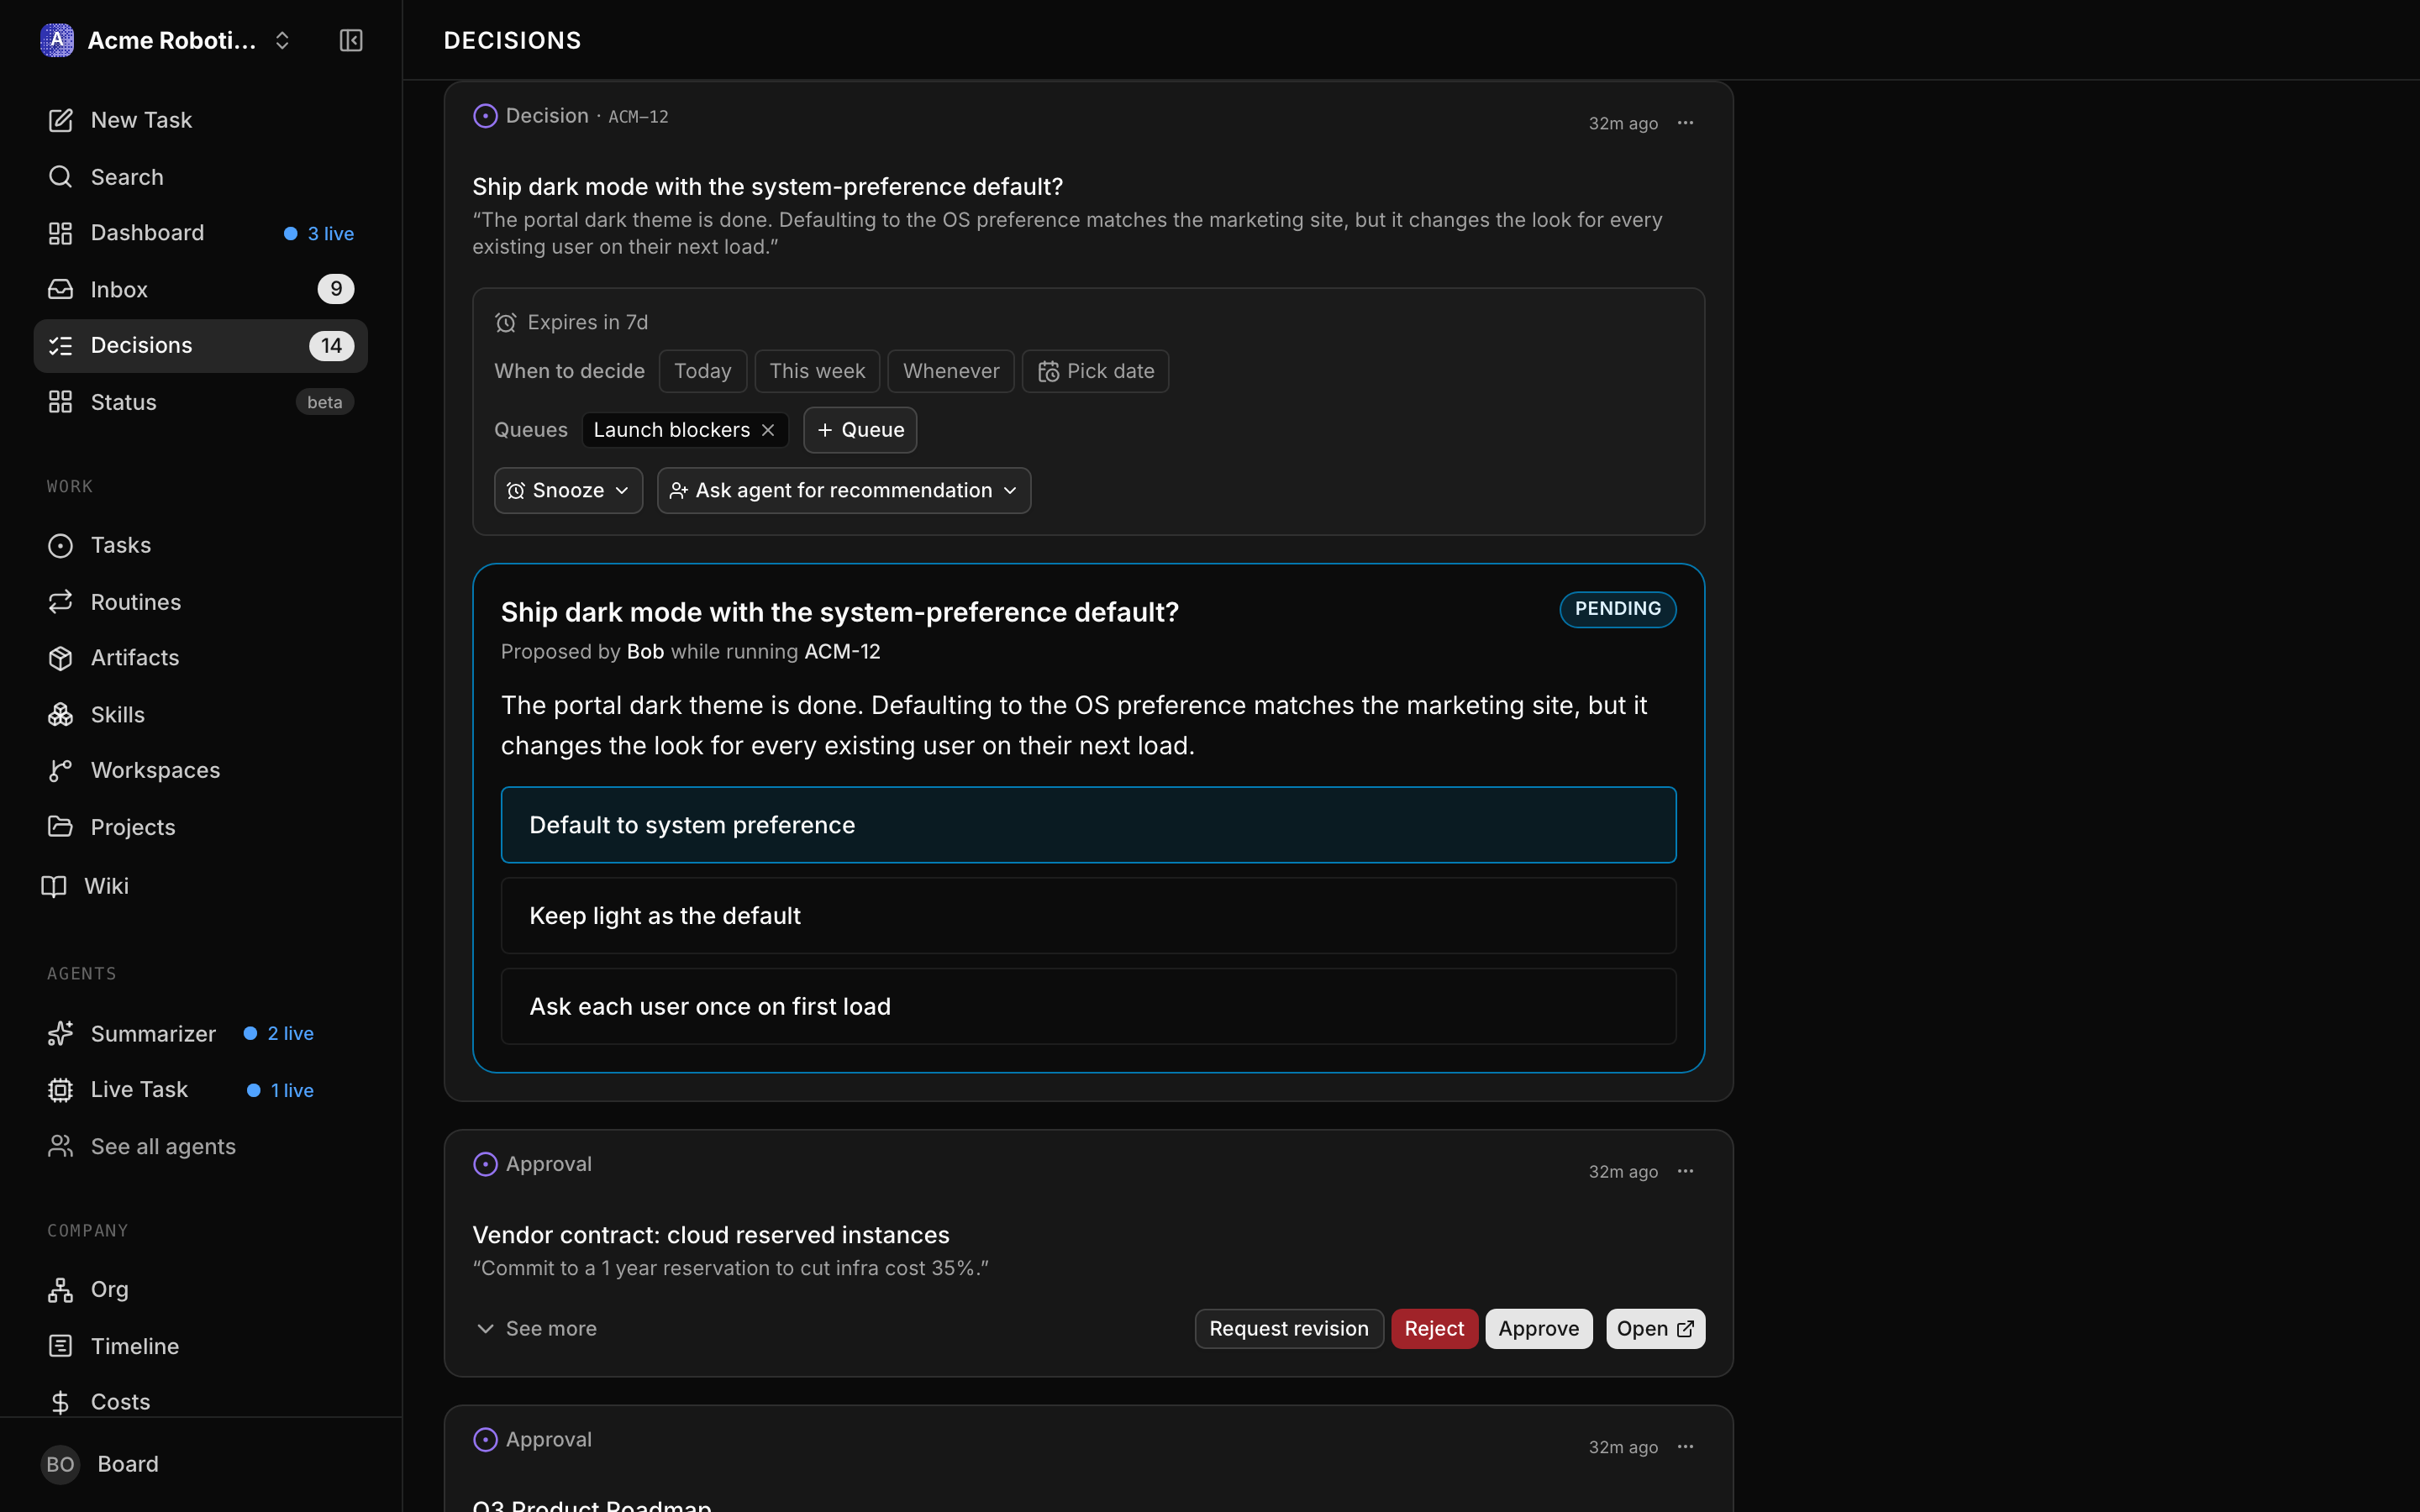Set when to decide to This week
Image resolution: width=2420 pixels, height=1512 pixels.
[x=817, y=371]
